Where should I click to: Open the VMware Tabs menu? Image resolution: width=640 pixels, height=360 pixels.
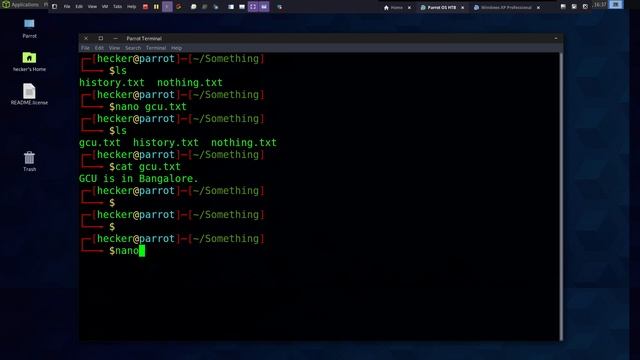pos(118,7)
